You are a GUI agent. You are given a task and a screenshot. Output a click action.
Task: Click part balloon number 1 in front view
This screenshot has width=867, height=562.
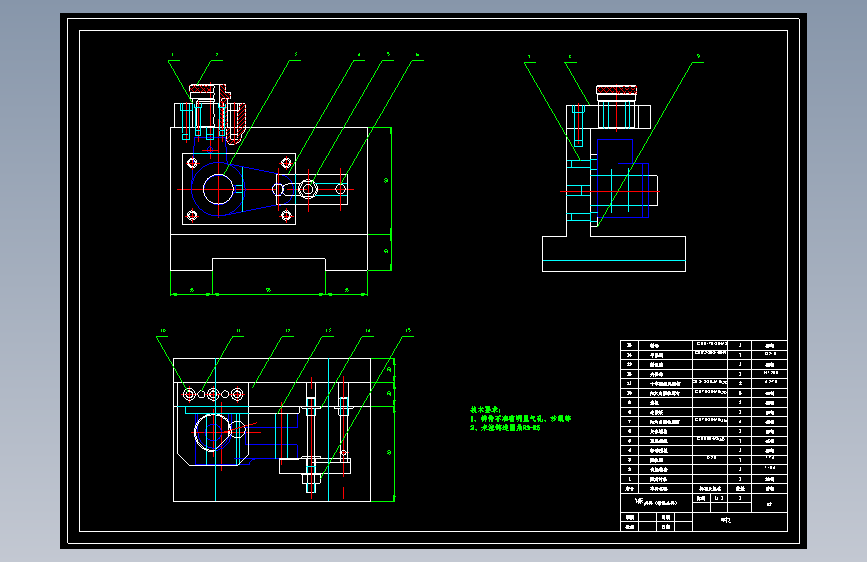pos(173,55)
